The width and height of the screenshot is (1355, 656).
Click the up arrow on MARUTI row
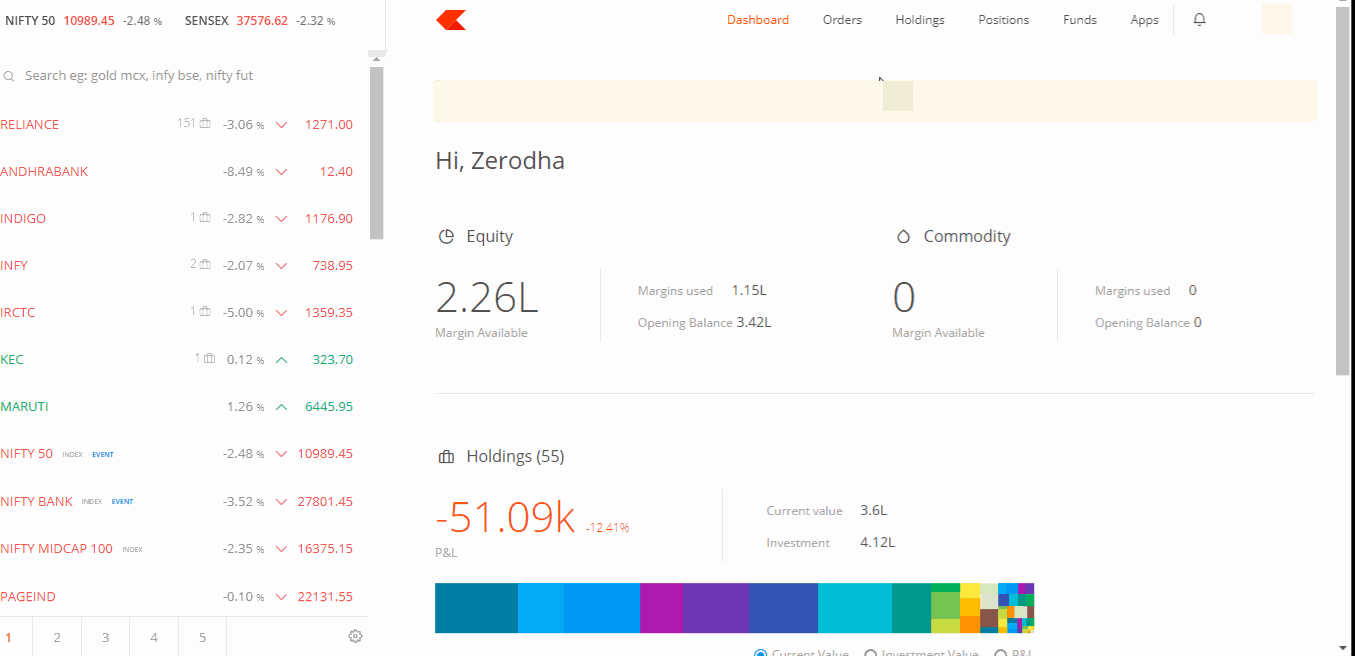pyautogui.click(x=281, y=407)
